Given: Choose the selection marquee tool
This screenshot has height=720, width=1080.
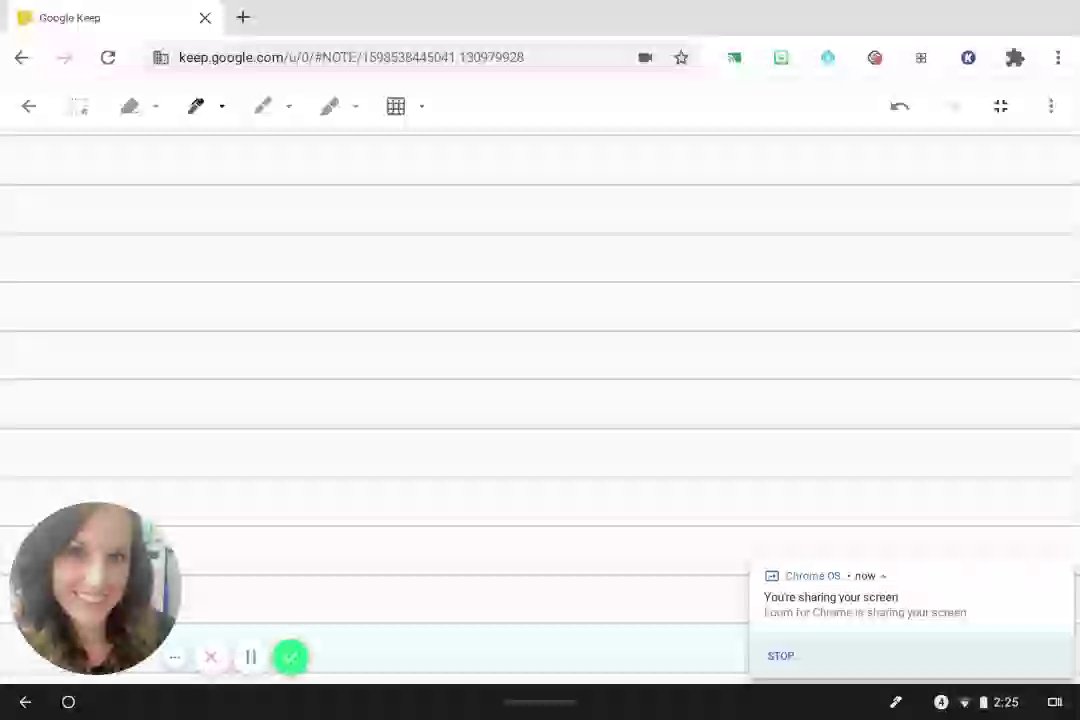Looking at the screenshot, I should [x=79, y=106].
